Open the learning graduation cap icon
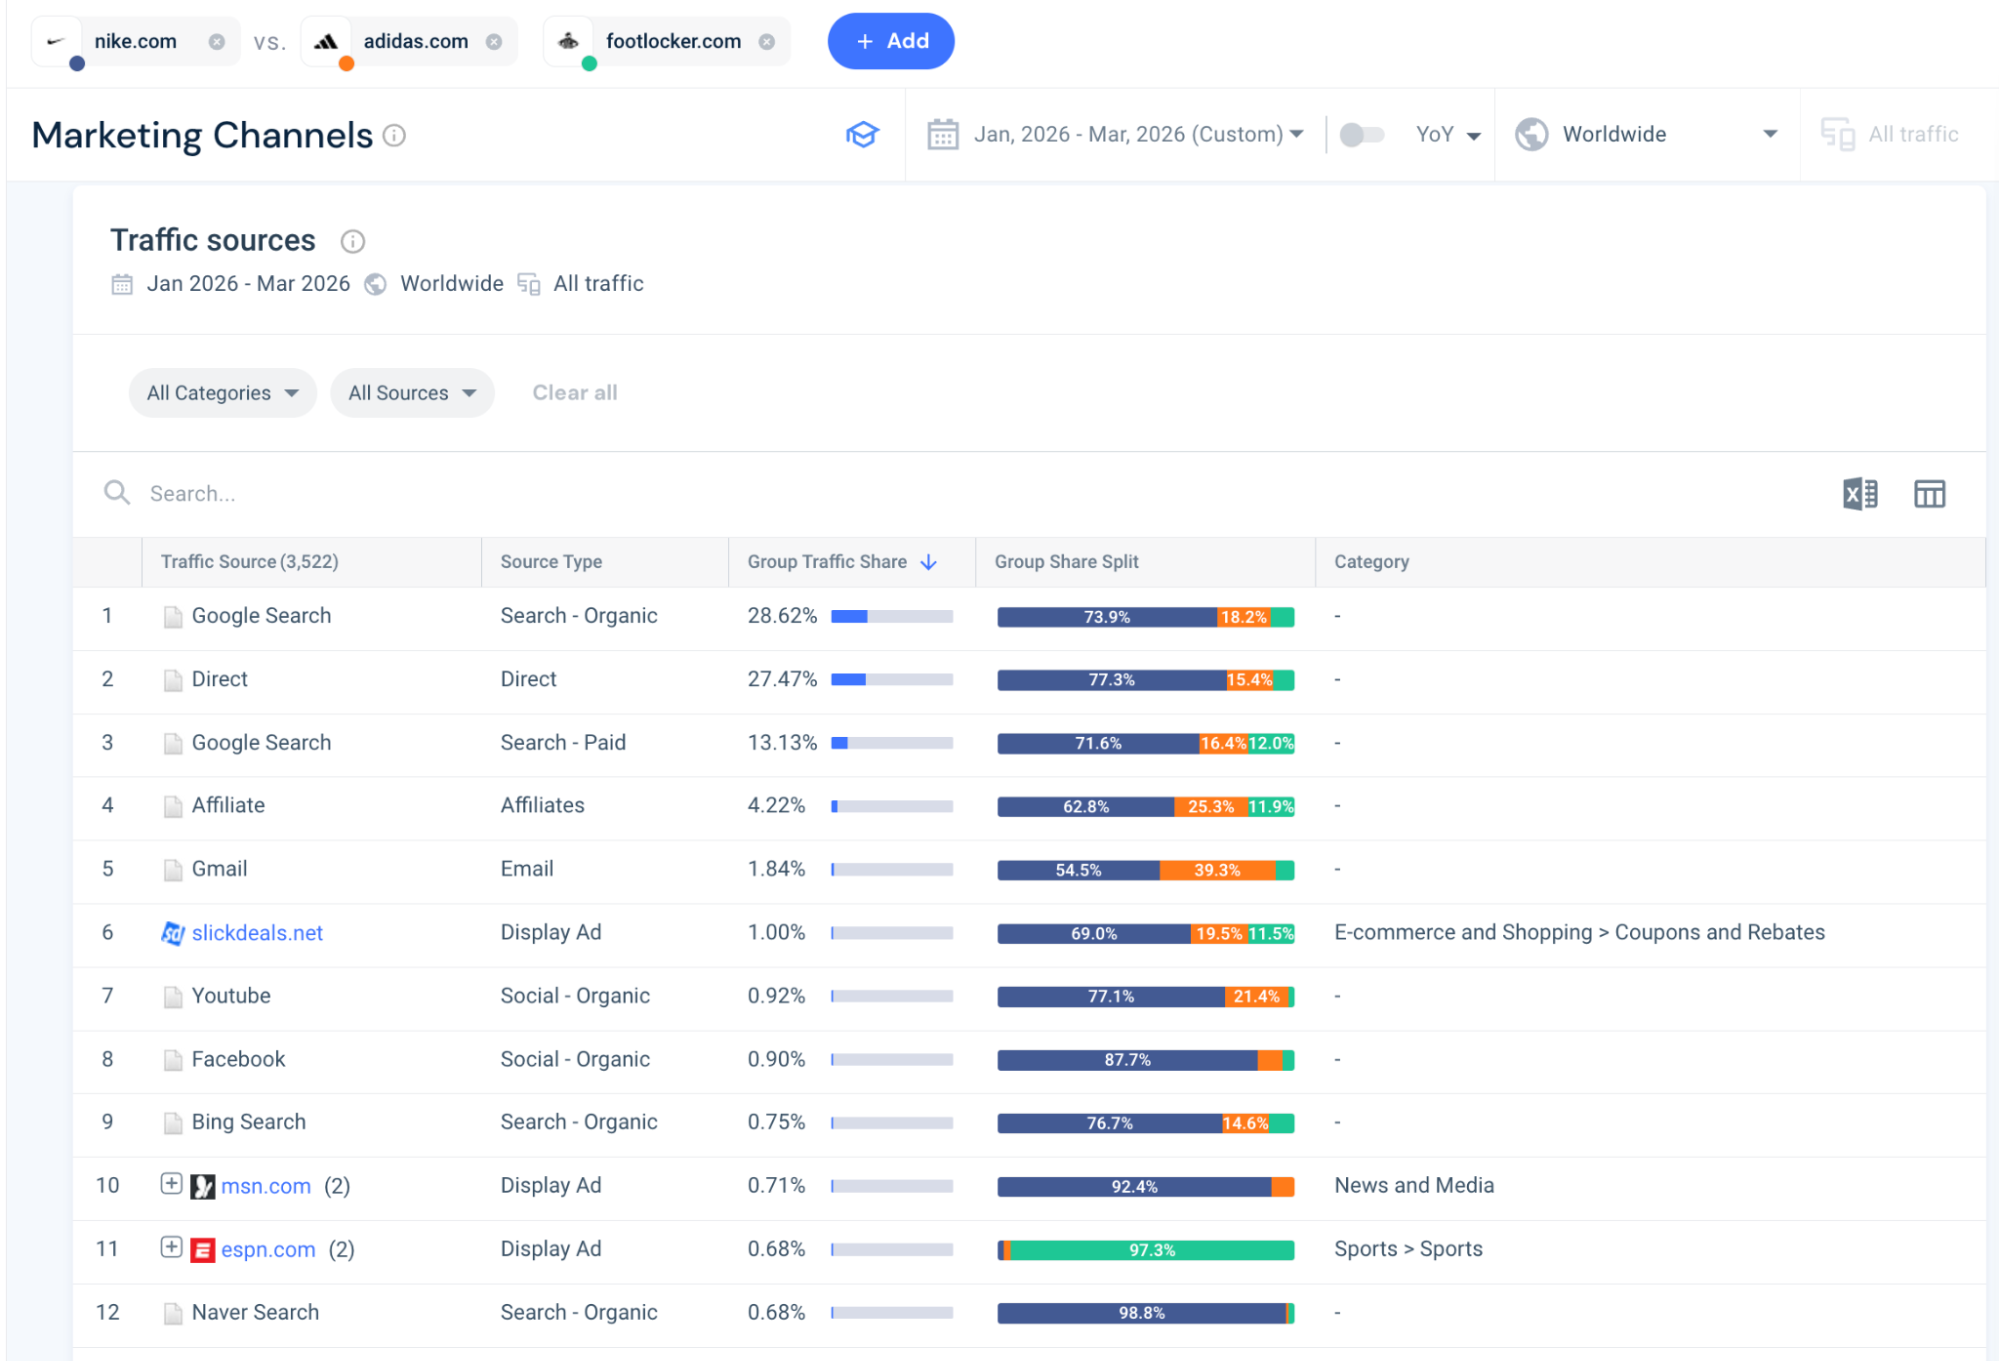 tap(862, 134)
